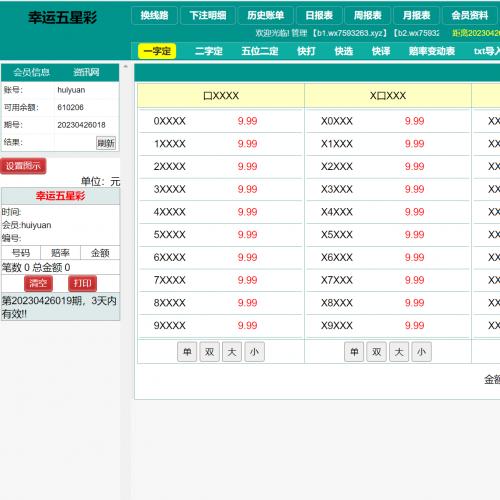This screenshot has width=500, height=500.
Task: Clear the bet slip with 清空
Action: point(38,283)
